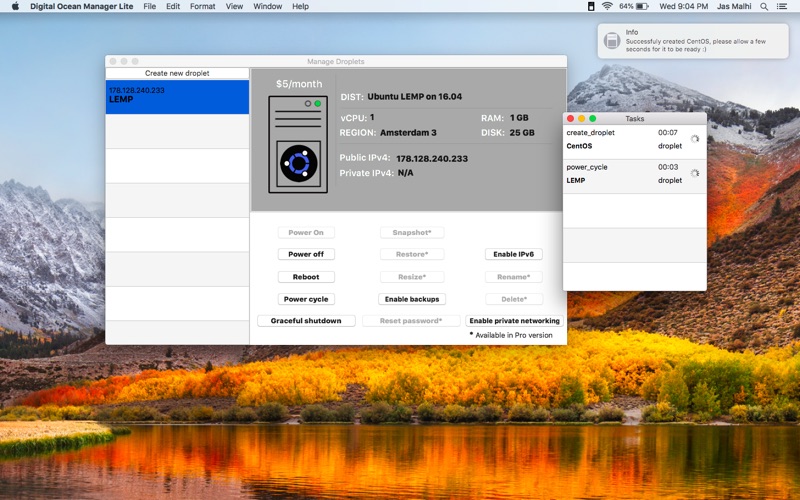Viewport: 800px width, 500px height.
Task: Click the droplet menu bar icon
Action: 591,6
